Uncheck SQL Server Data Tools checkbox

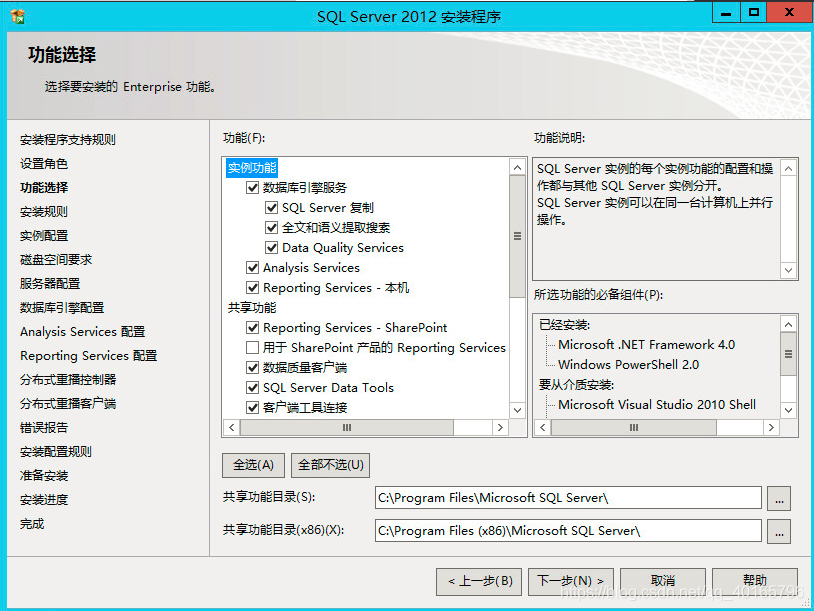[x=252, y=388]
